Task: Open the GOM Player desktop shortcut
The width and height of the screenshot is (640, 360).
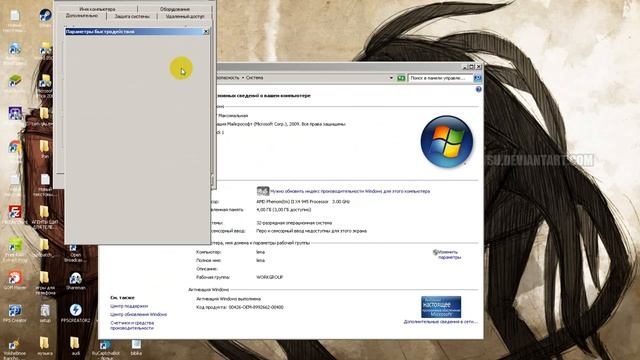Action: tap(15, 277)
